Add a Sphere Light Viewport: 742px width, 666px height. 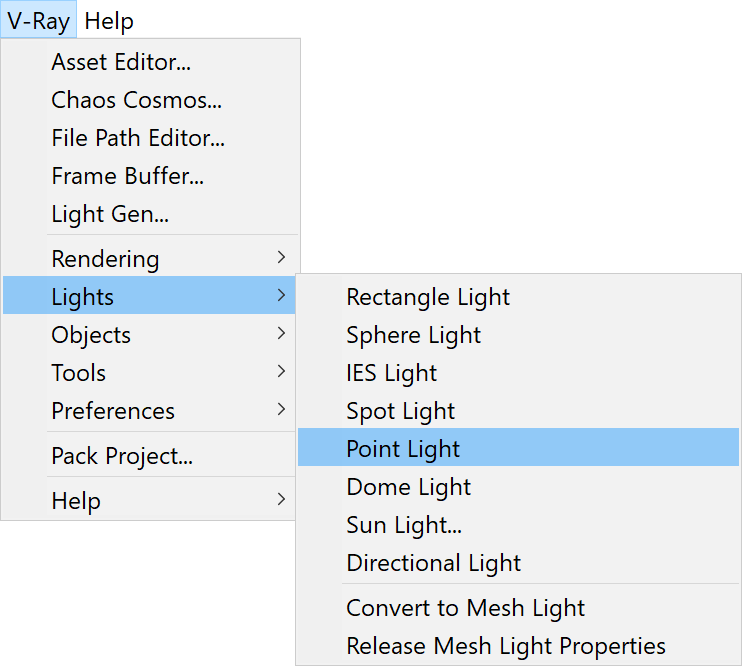[x=518, y=335]
